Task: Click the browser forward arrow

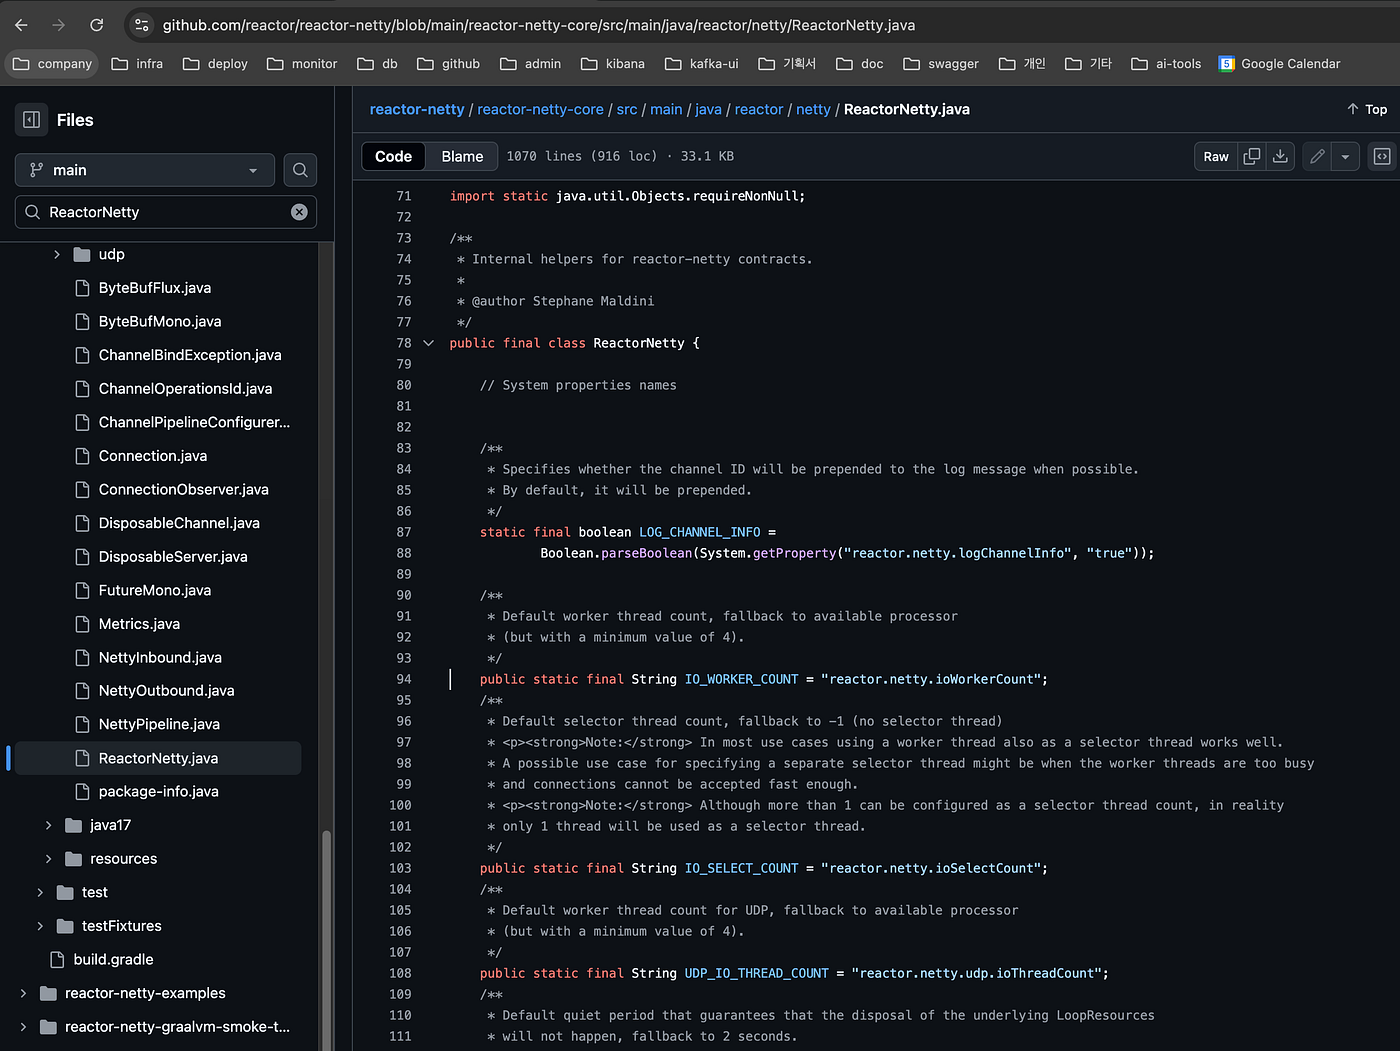Action: 58,25
